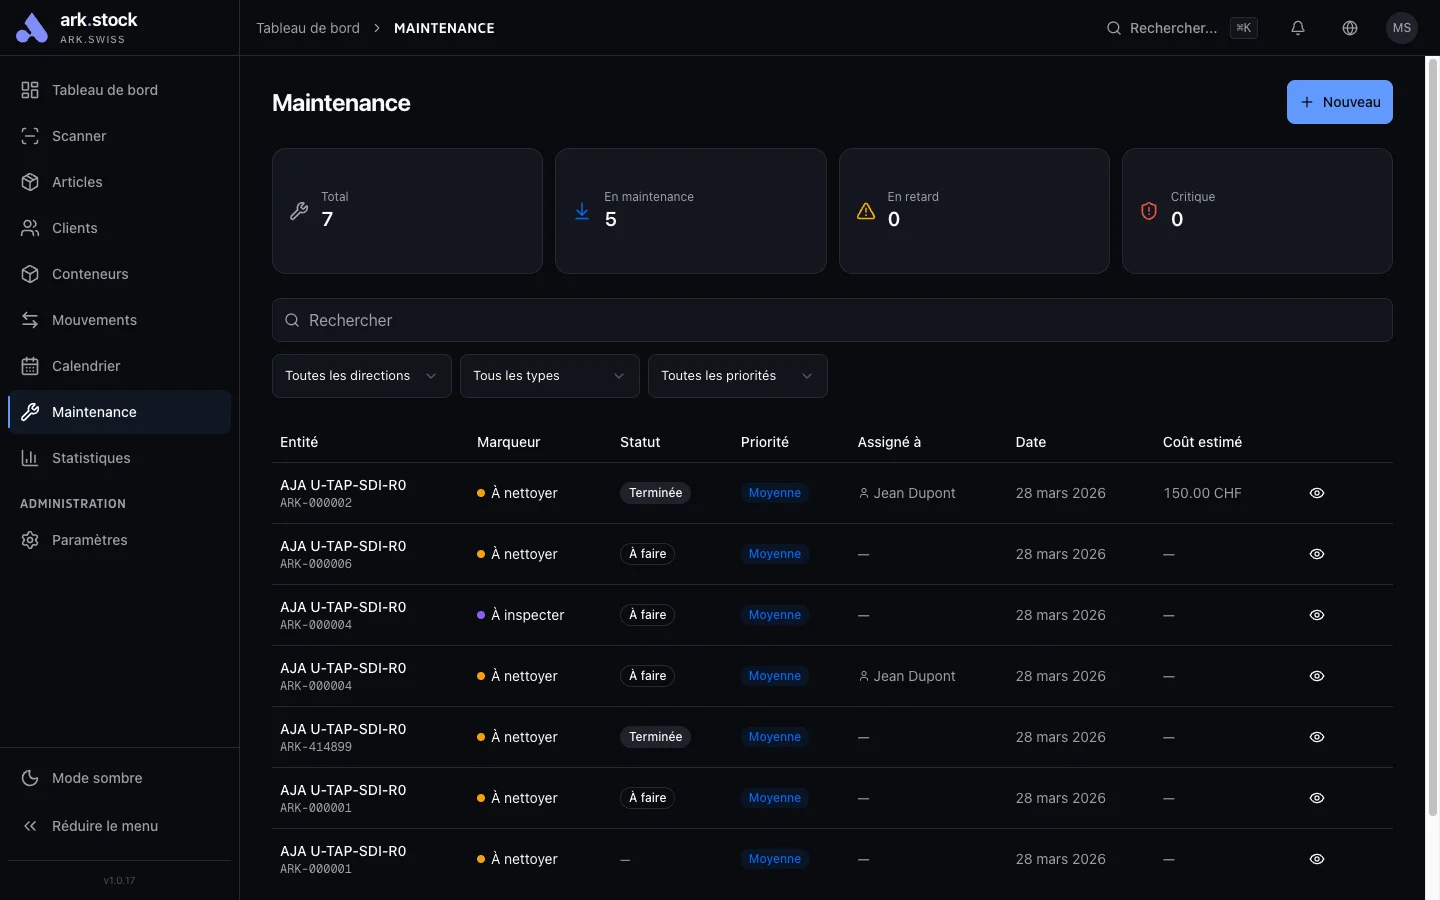Select the Articles icon in the sidebar
The image size is (1440, 900).
point(31,182)
